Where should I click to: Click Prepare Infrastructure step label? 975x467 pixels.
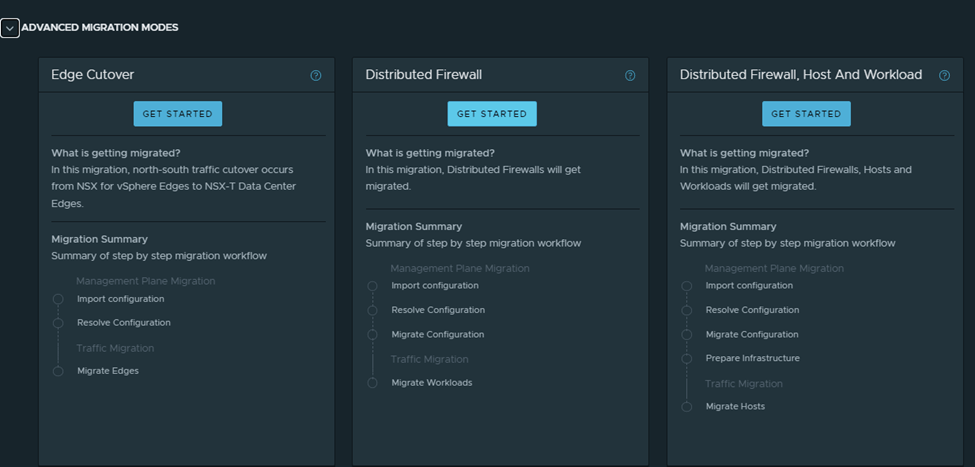point(752,359)
